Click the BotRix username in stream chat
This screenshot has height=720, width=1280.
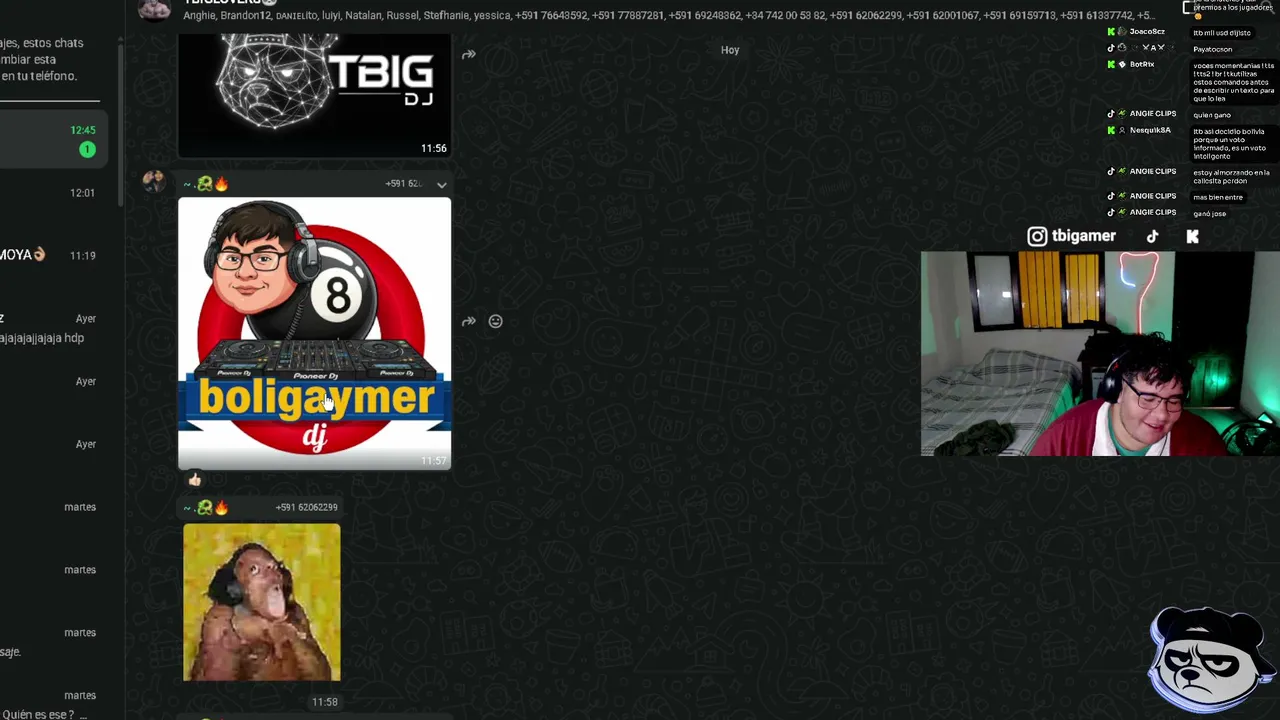1142,64
